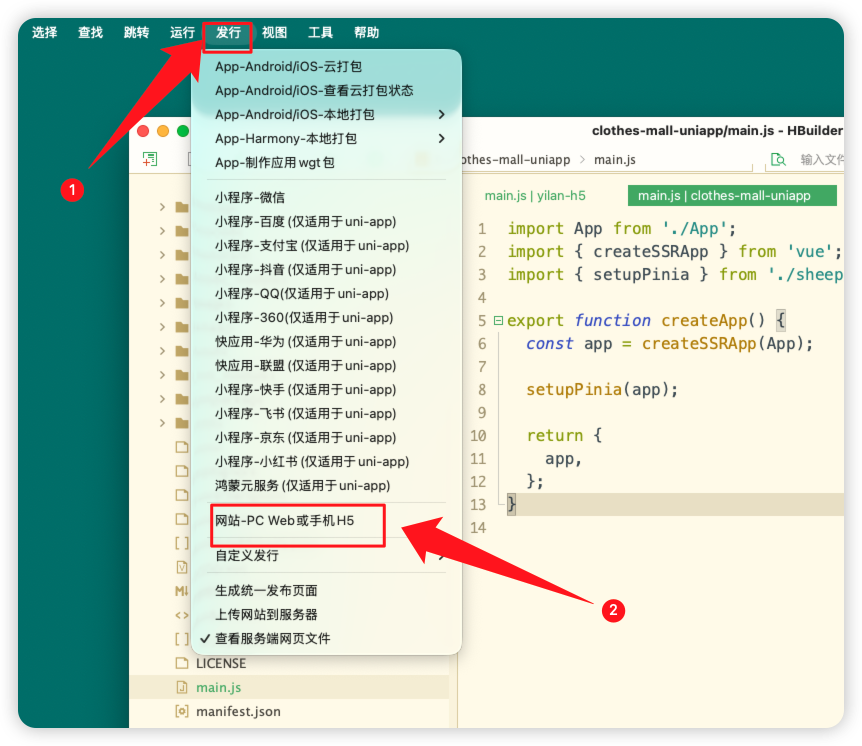This screenshot has width=862, height=746.
Task: Click the main.js file icon in tree
Action: 181,687
